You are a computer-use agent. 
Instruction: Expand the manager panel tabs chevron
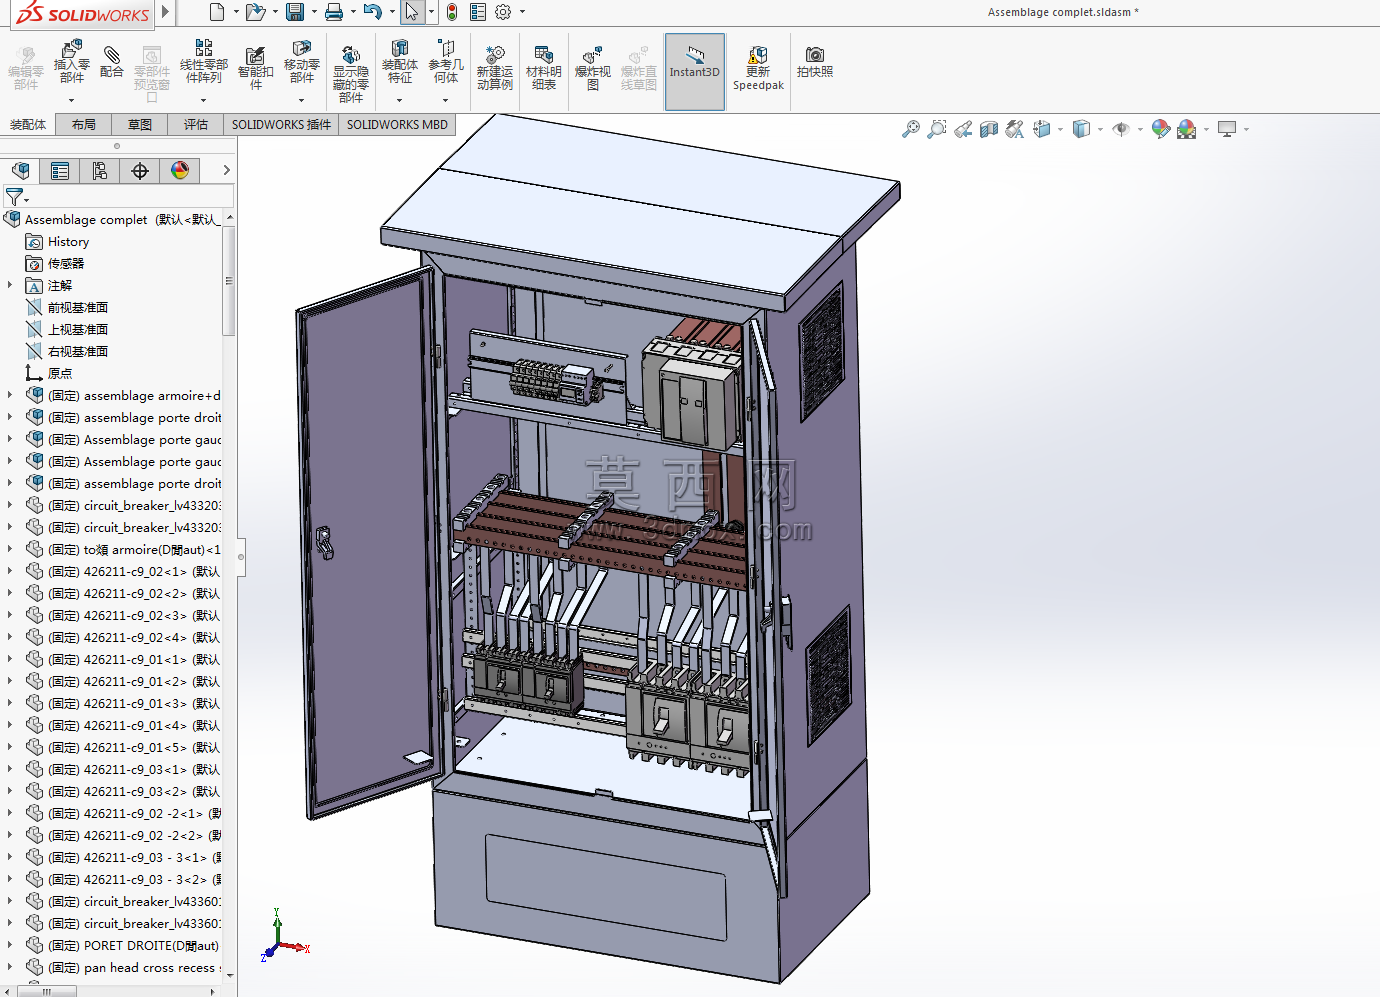pyautogui.click(x=227, y=171)
